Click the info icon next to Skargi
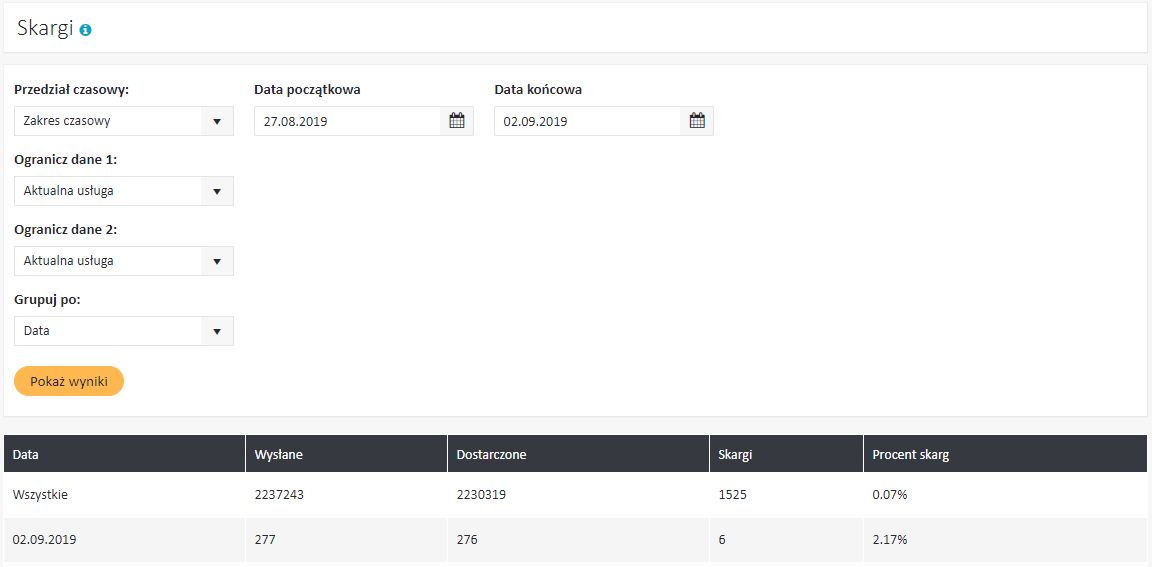The width and height of the screenshot is (1152, 567). point(85,30)
